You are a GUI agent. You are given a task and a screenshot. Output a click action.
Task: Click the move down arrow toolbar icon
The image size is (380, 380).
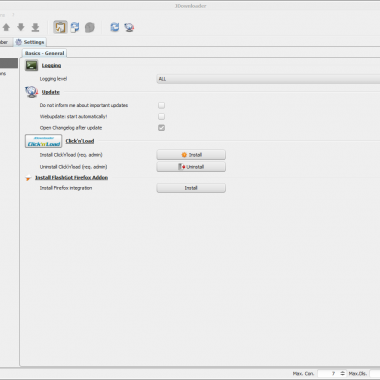[x=21, y=27]
